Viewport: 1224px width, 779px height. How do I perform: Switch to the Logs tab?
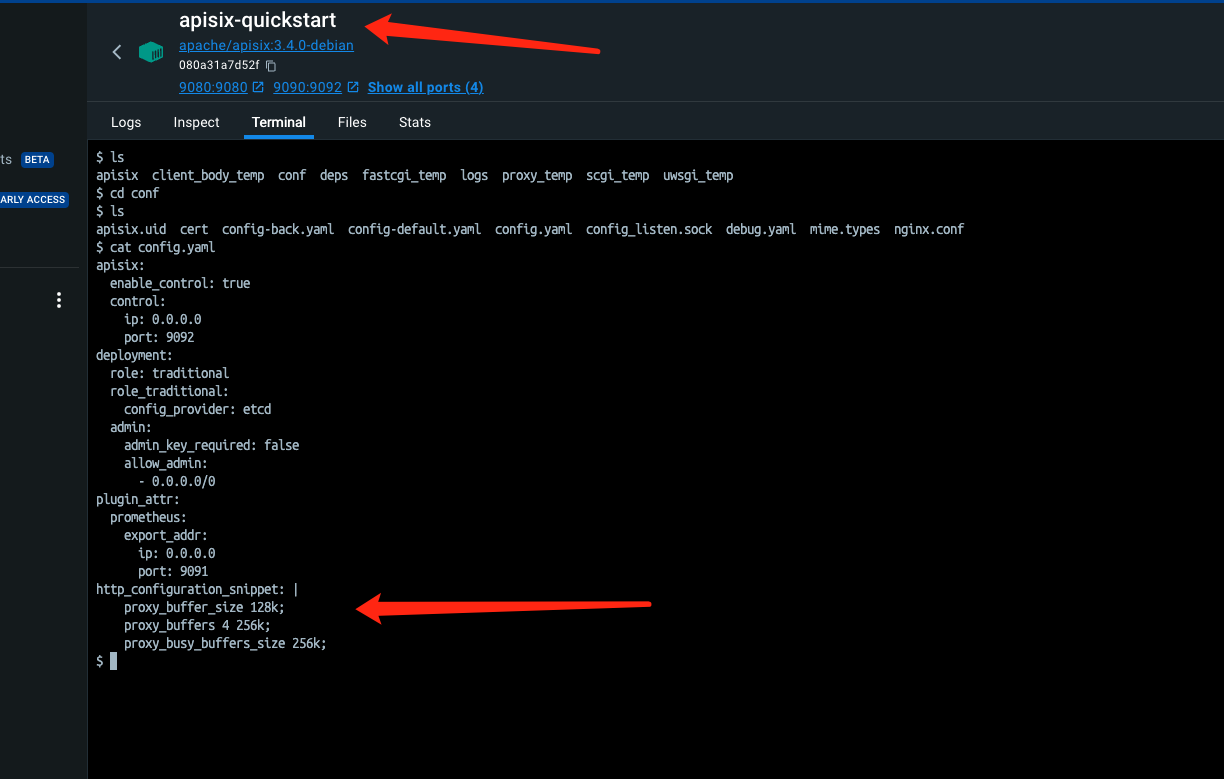tap(126, 122)
